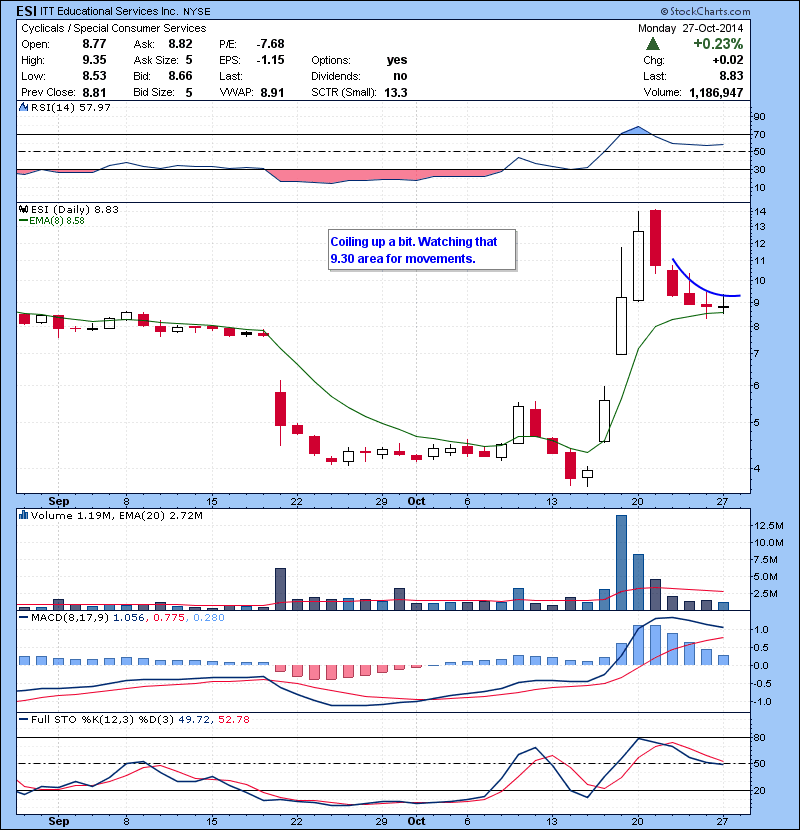Click the Volume value 1,186,947
The height and width of the screenshot is (830, 800).
716,93
